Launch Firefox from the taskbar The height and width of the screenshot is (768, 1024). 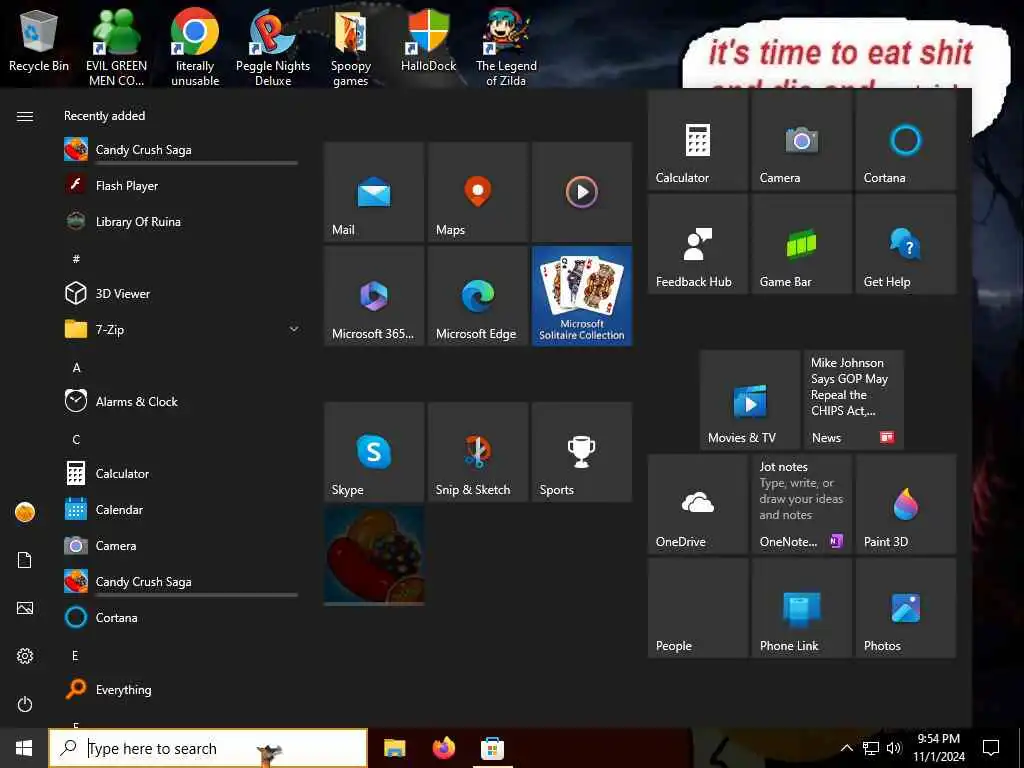click(443, 748)
